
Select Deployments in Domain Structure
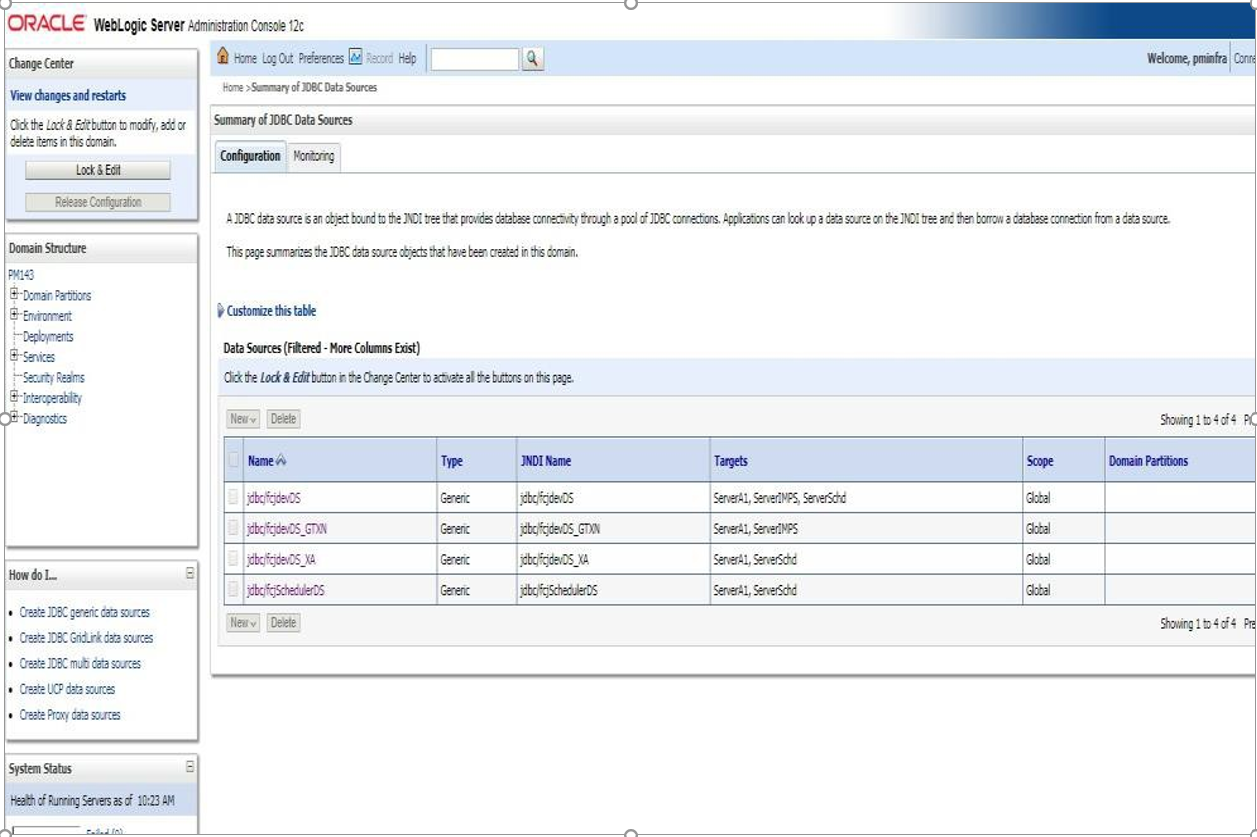point(48,336)
